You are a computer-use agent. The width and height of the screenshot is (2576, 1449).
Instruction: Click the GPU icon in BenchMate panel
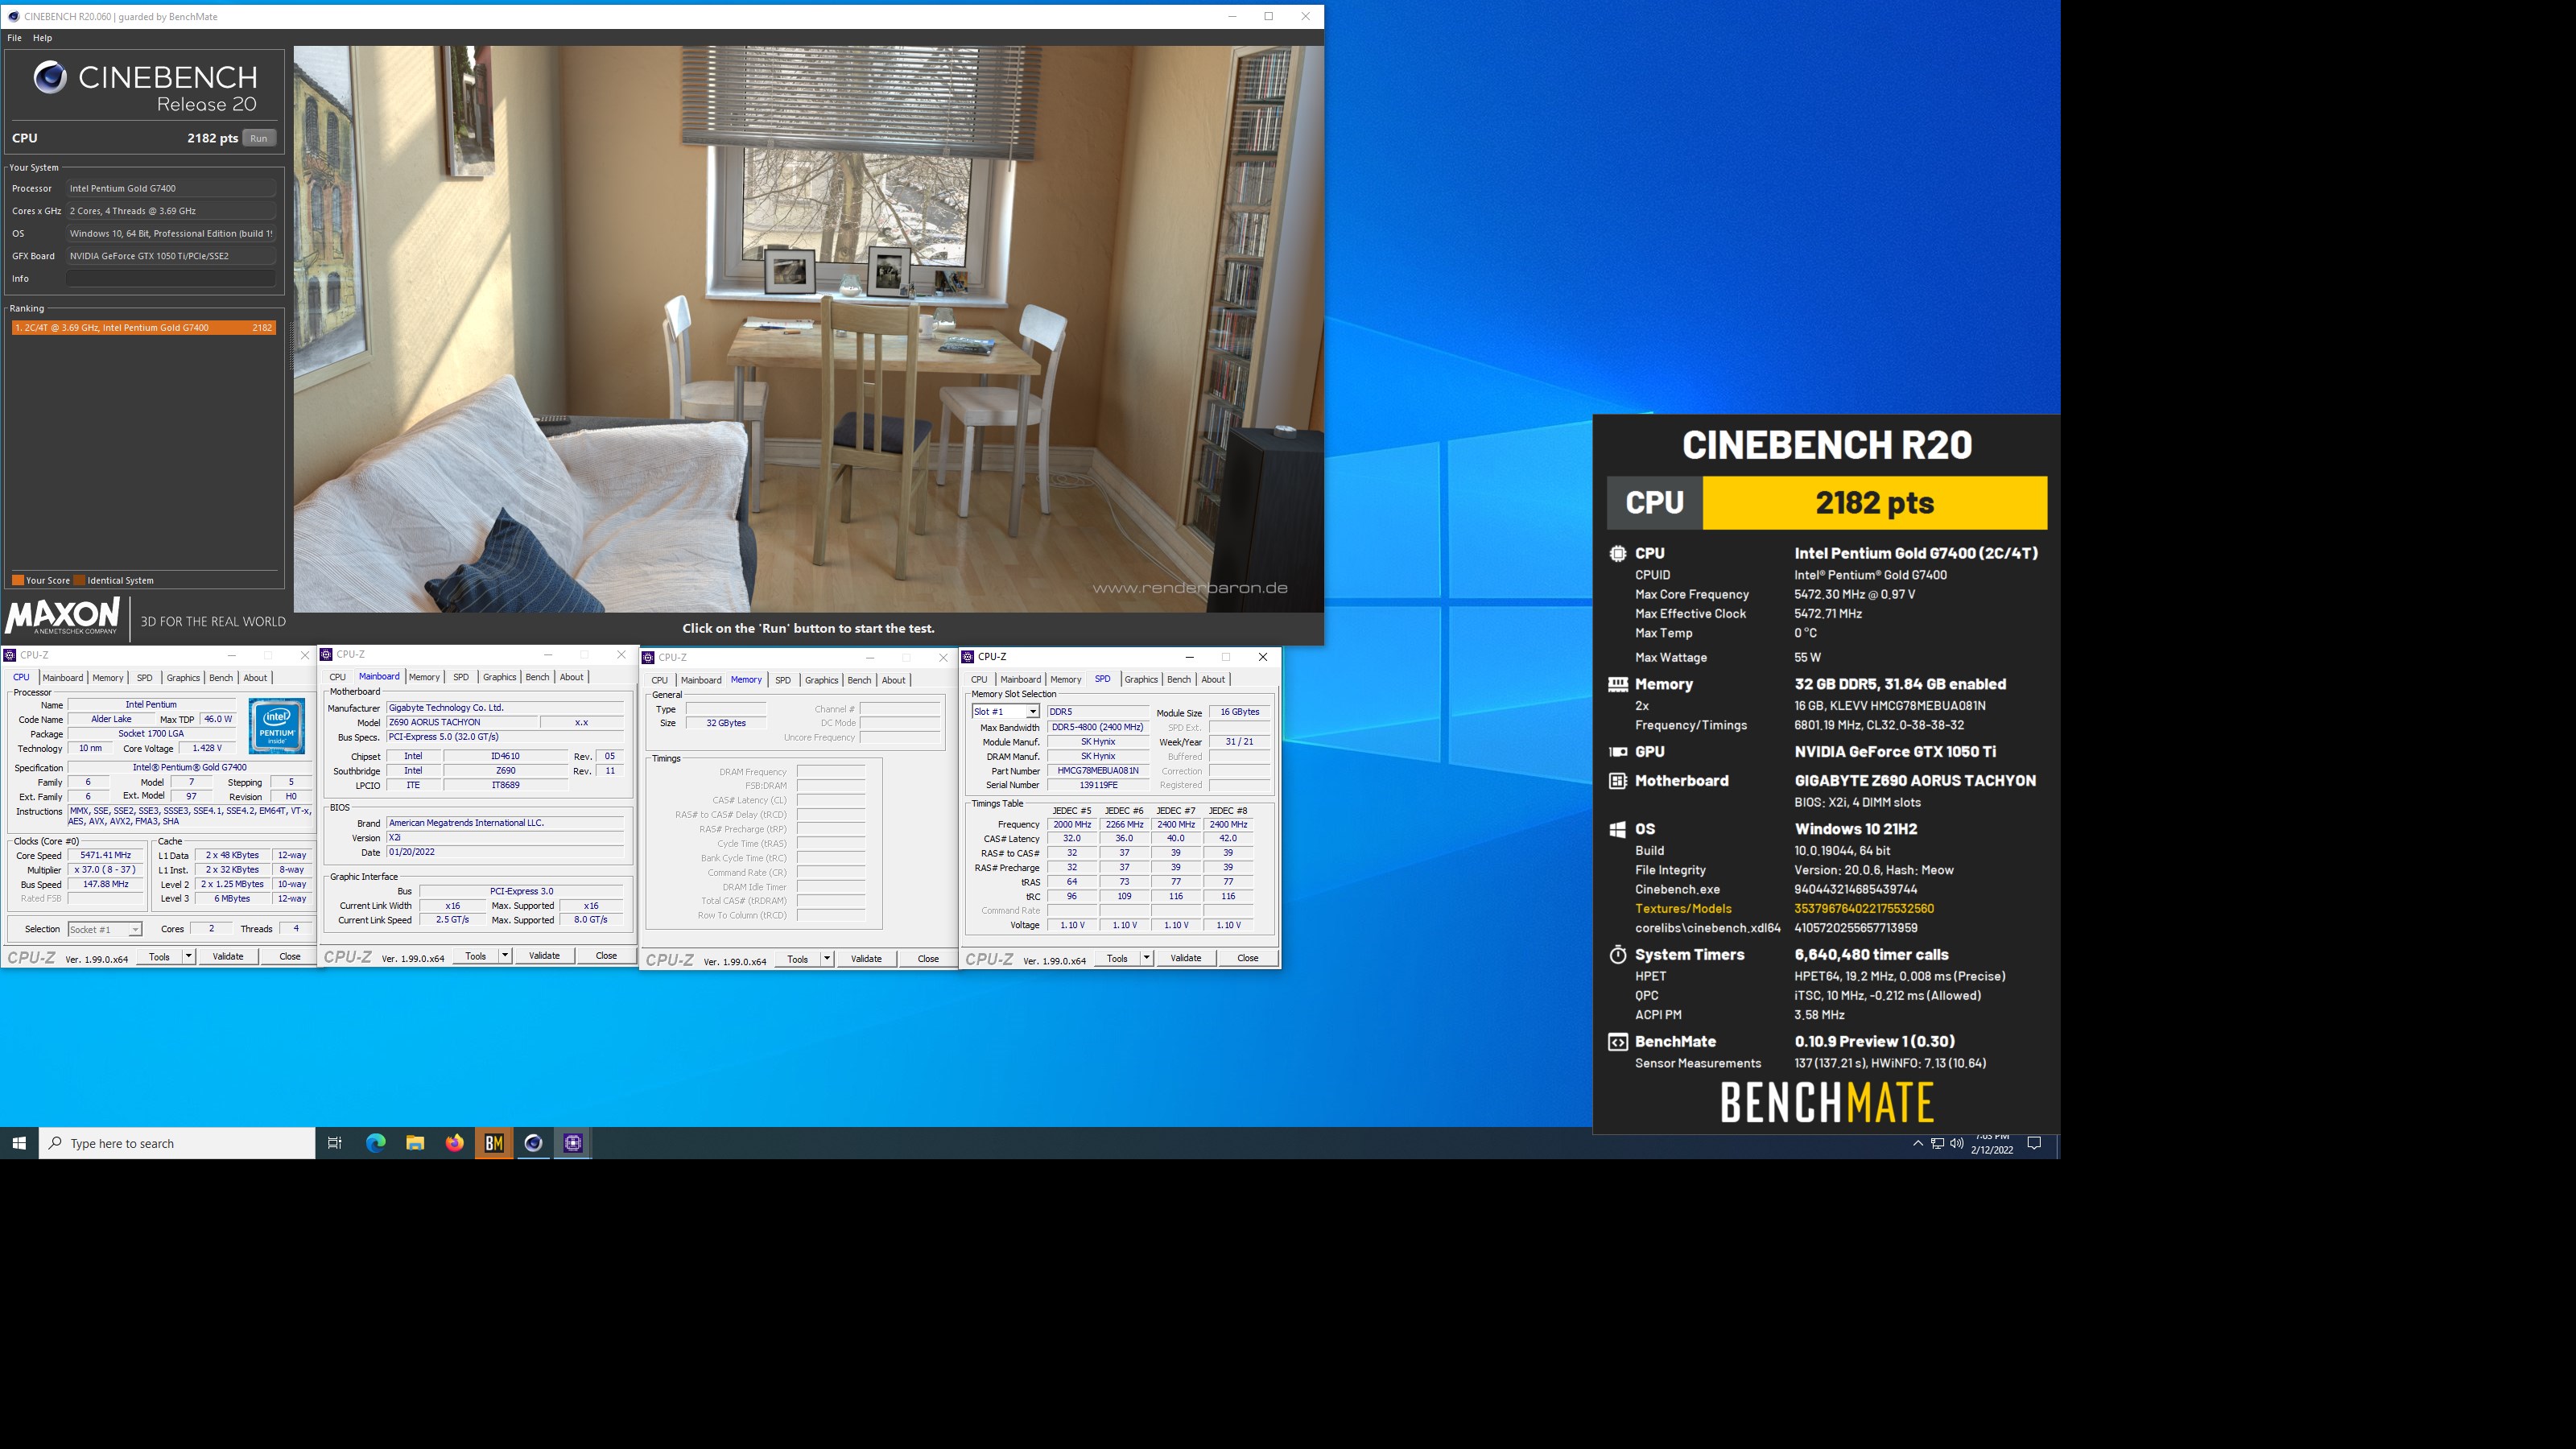point(1617,751)
